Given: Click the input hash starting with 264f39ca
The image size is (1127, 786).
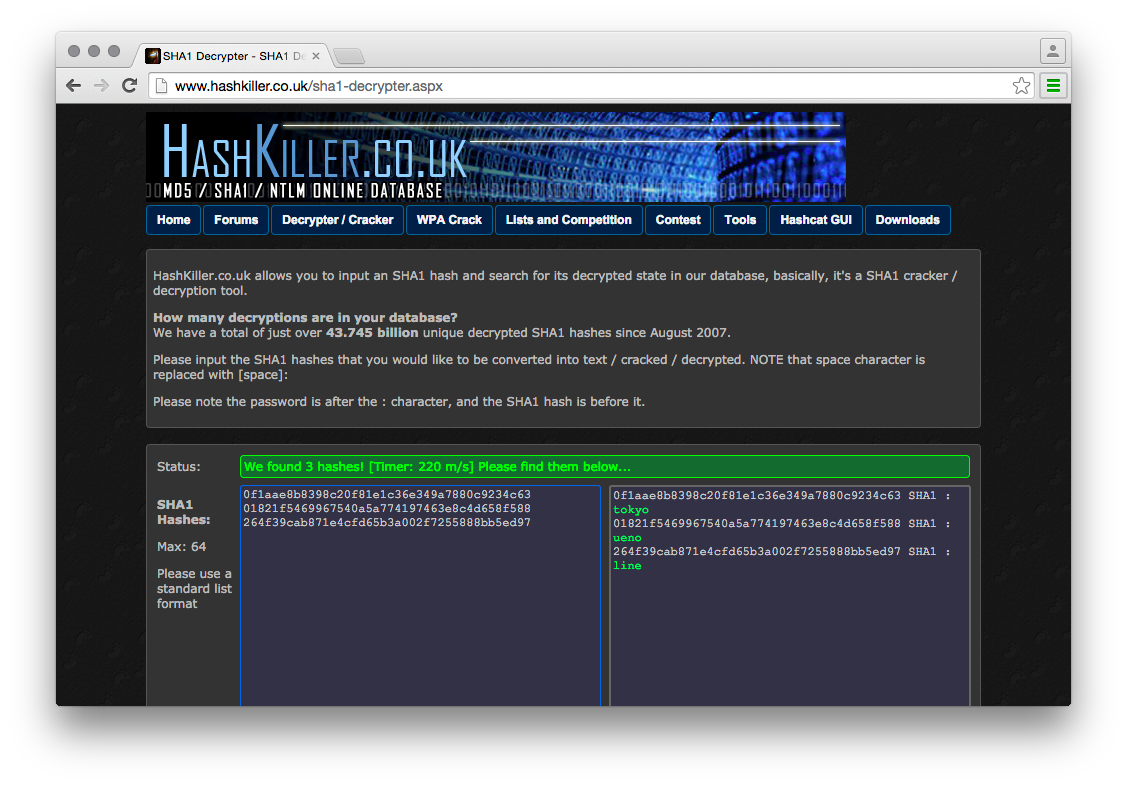Looking at the screenshot, I should 387,522.
